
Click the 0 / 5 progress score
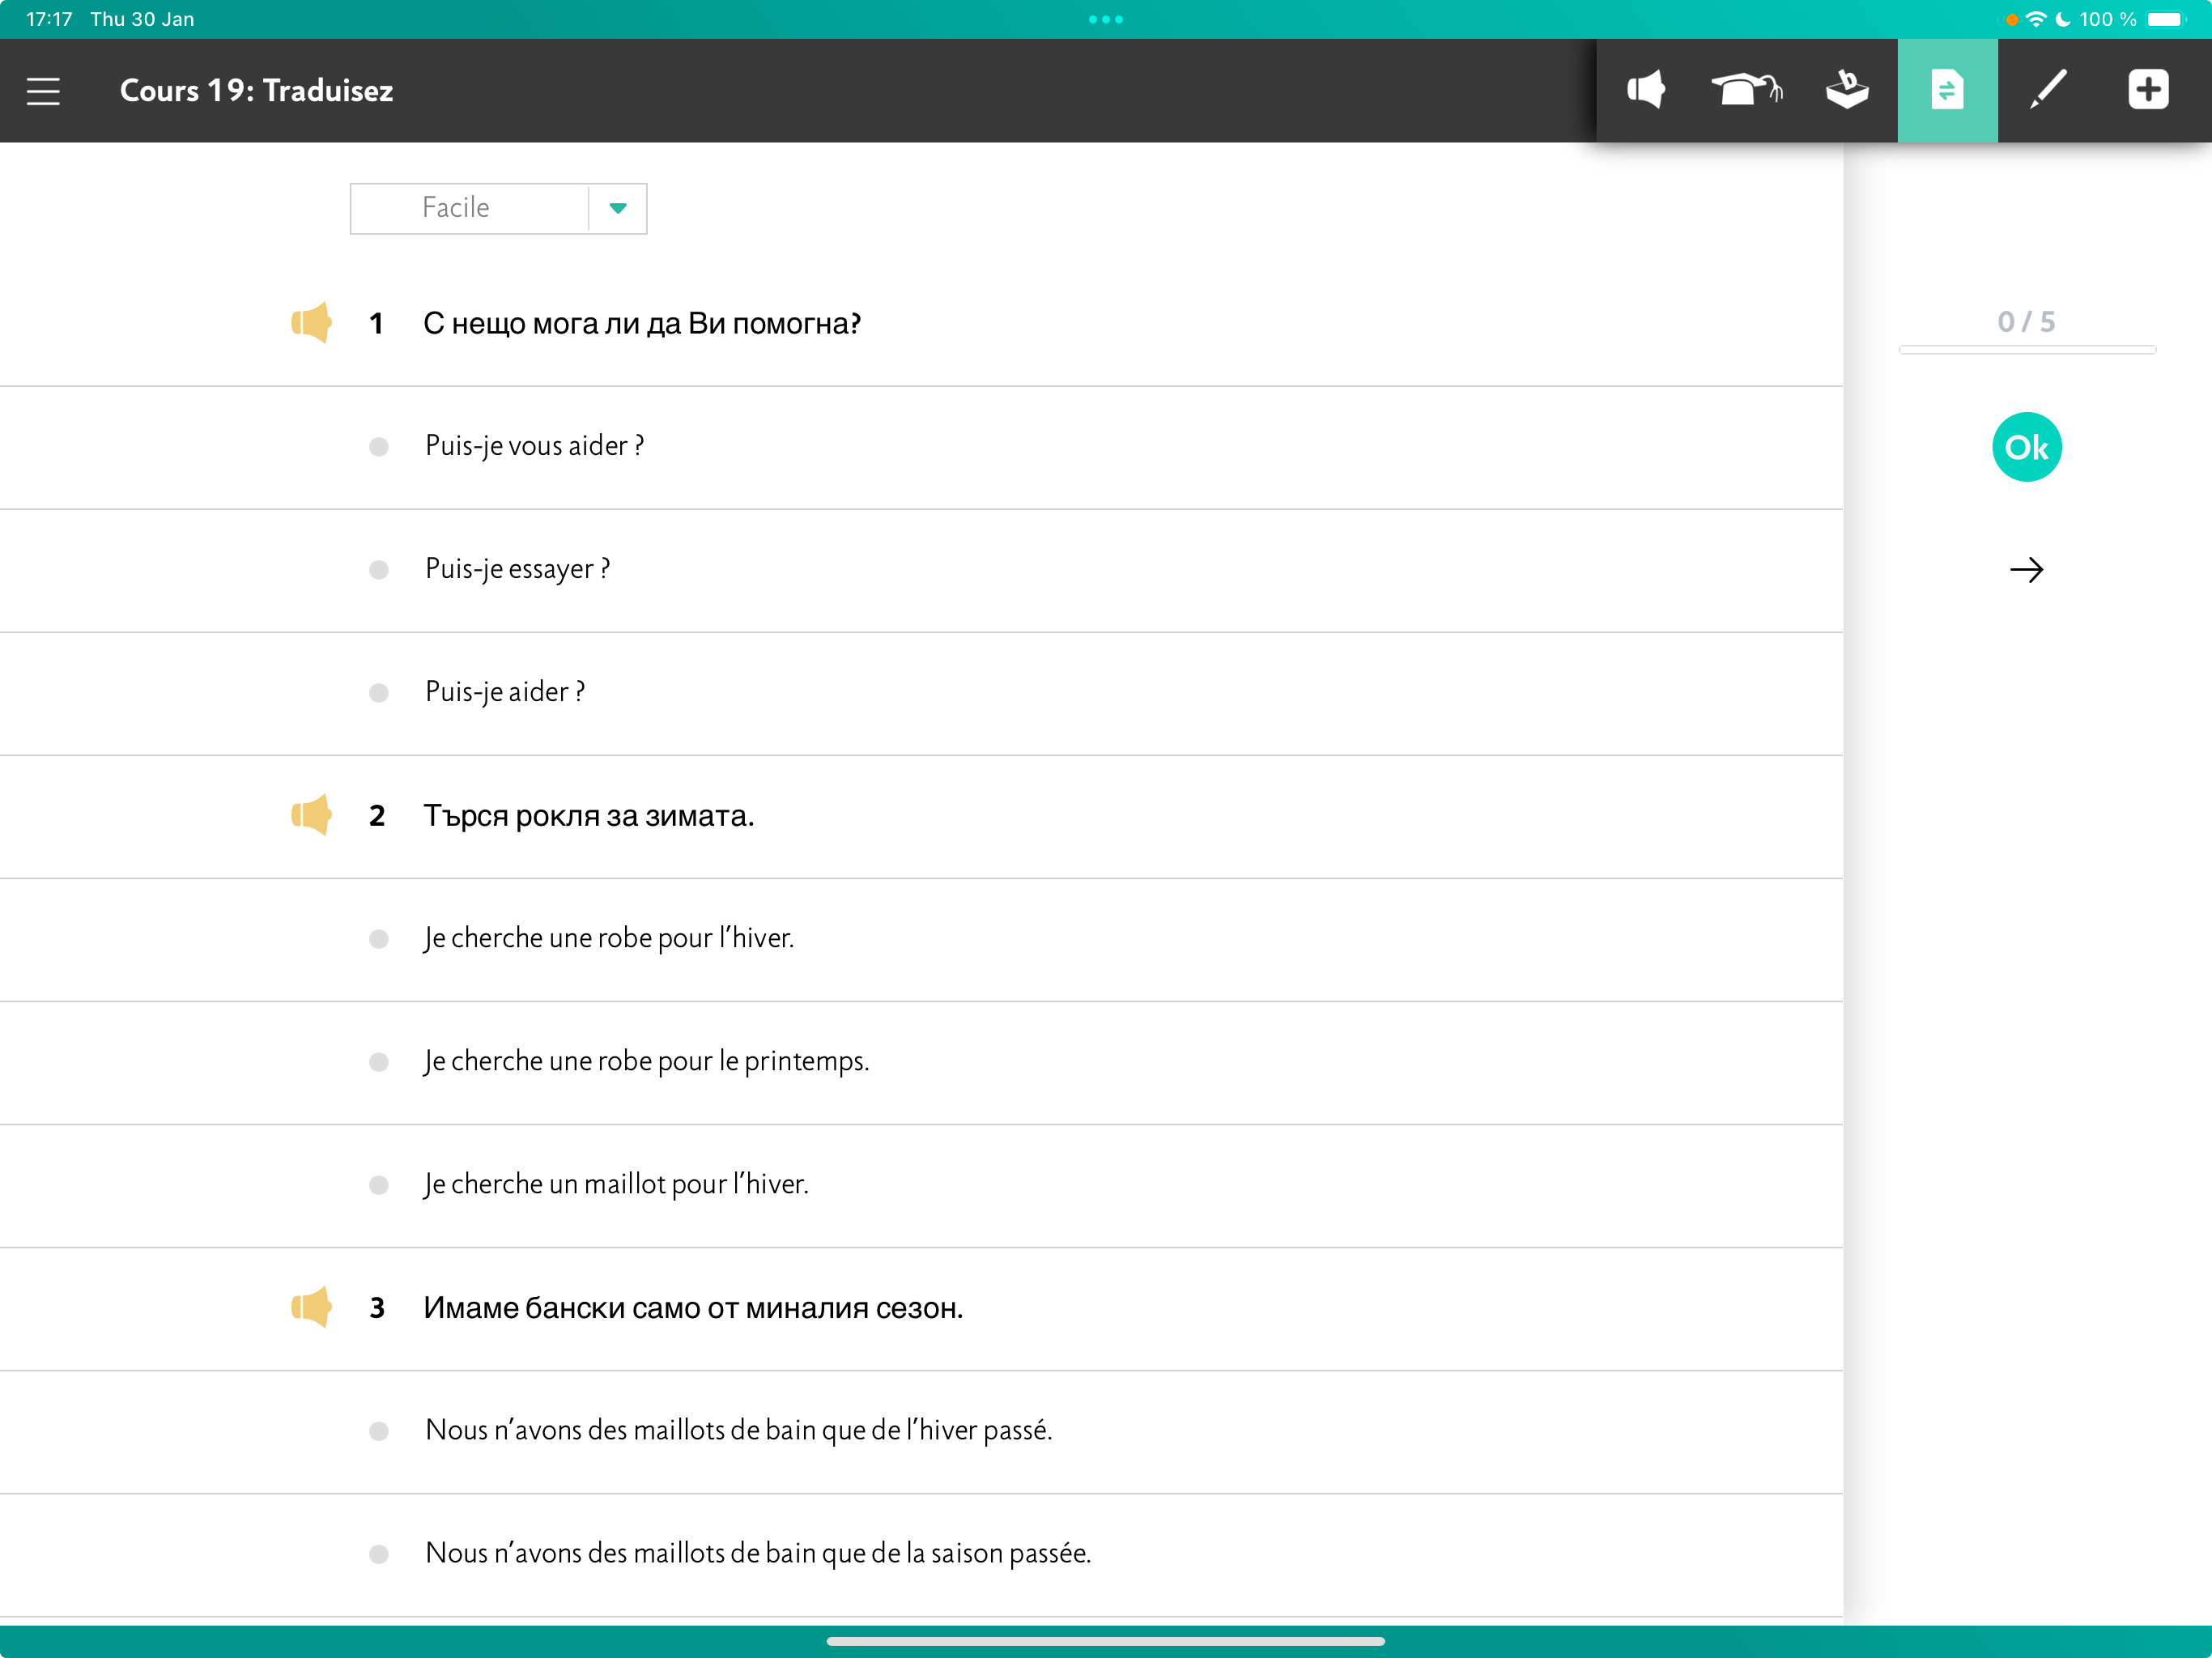[2026, 321]
